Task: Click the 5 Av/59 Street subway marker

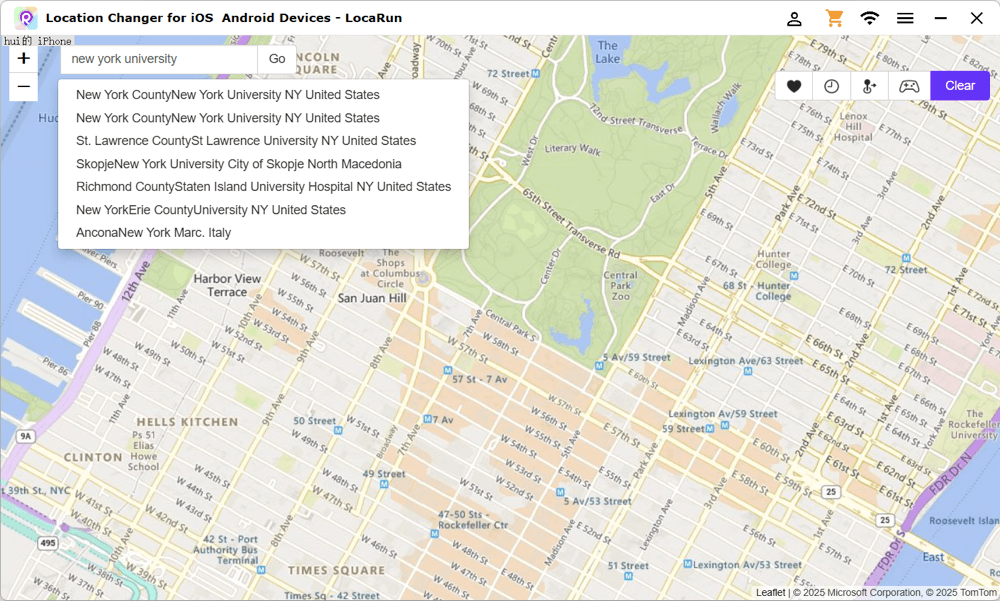Action: coord(599,366)
